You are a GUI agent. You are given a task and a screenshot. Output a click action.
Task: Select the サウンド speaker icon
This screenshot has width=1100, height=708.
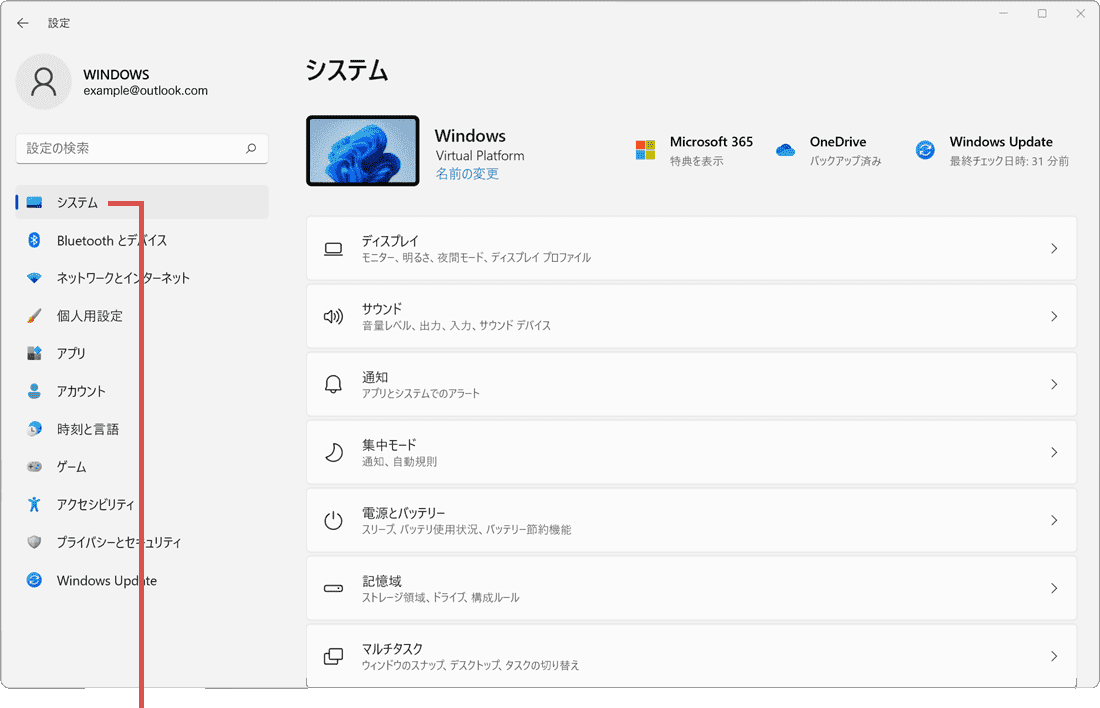pyautogui.click(x=333, y=316)
